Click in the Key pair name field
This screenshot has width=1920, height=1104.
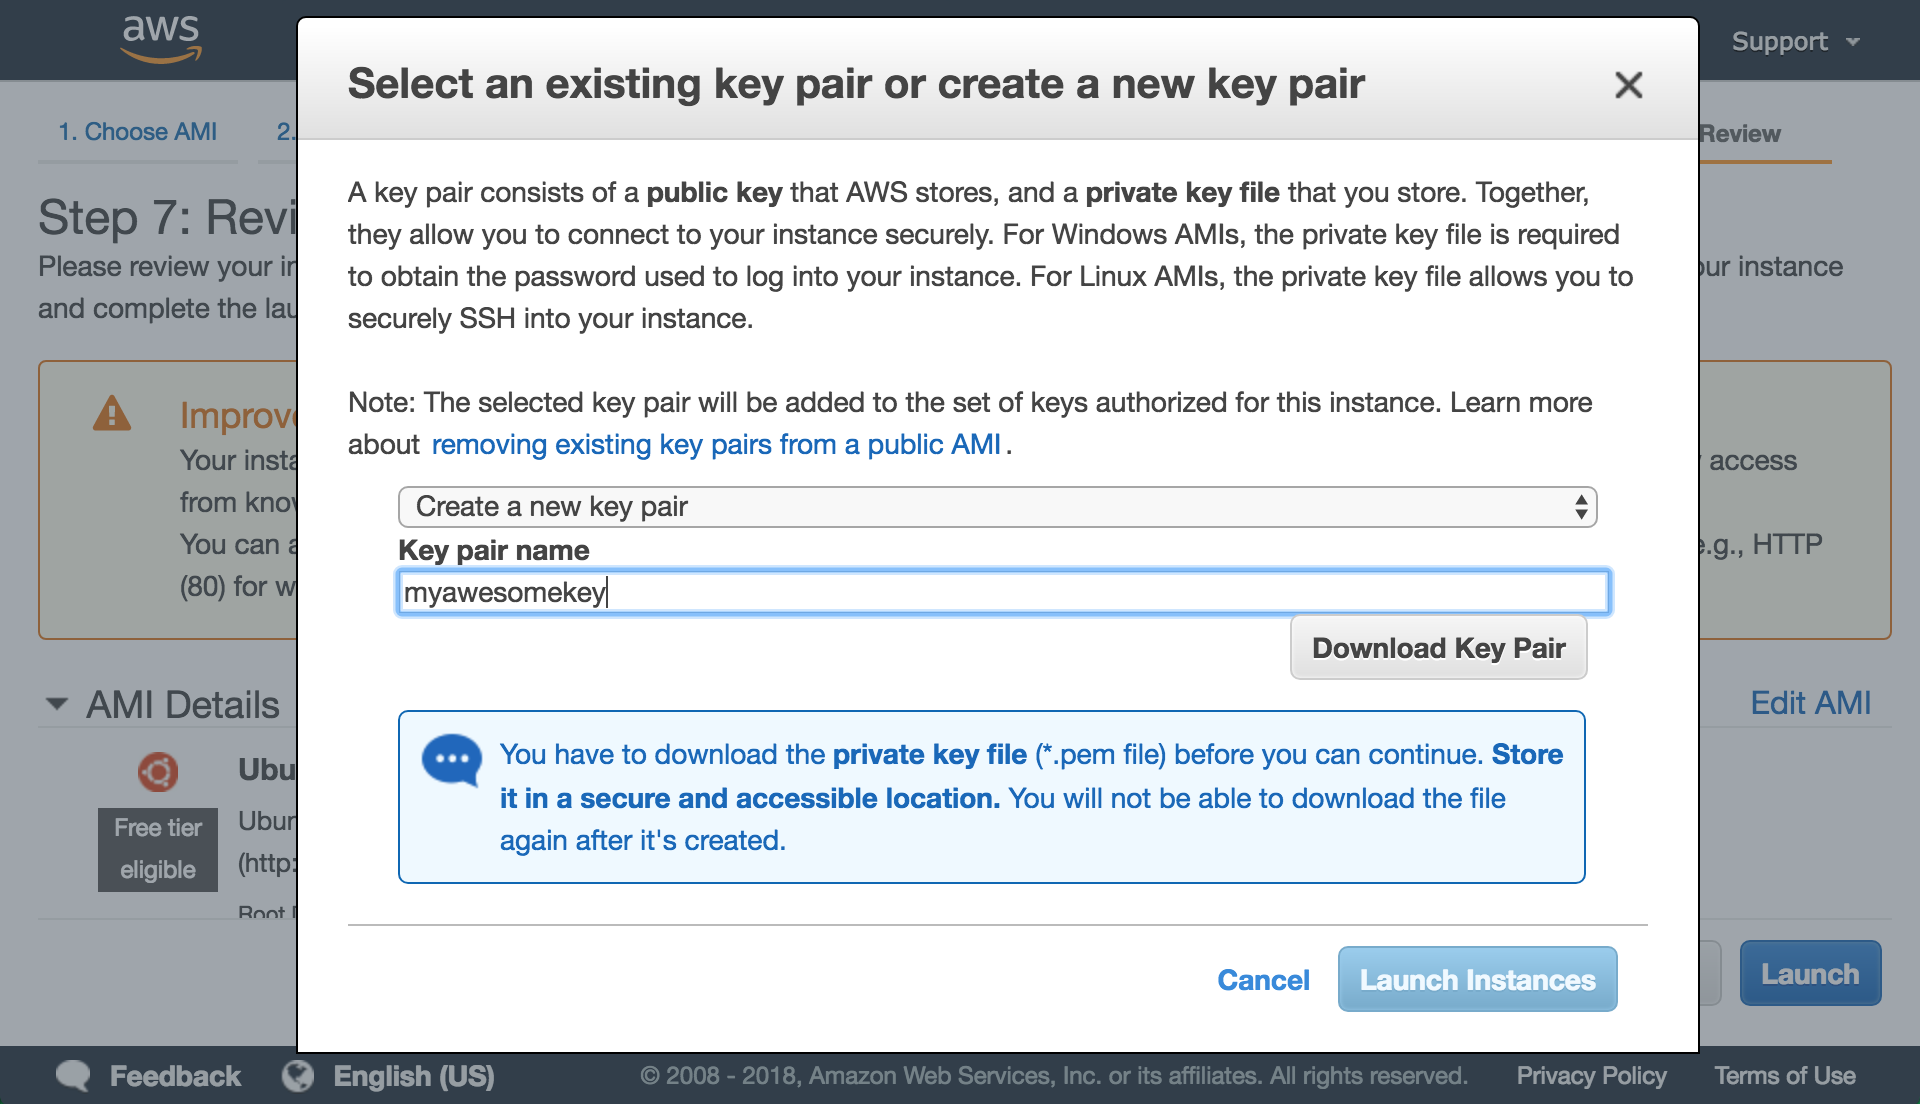(x=1003, y=593)
